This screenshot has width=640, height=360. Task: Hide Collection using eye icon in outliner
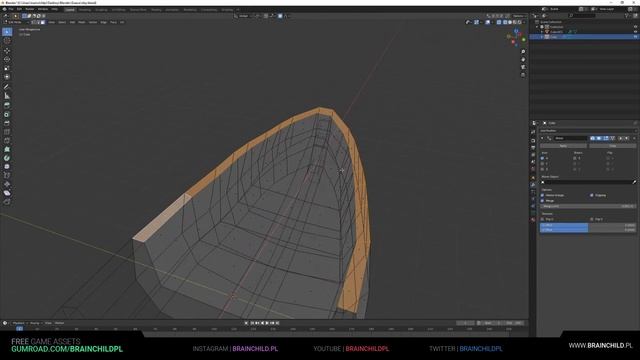tap(635, 27)
